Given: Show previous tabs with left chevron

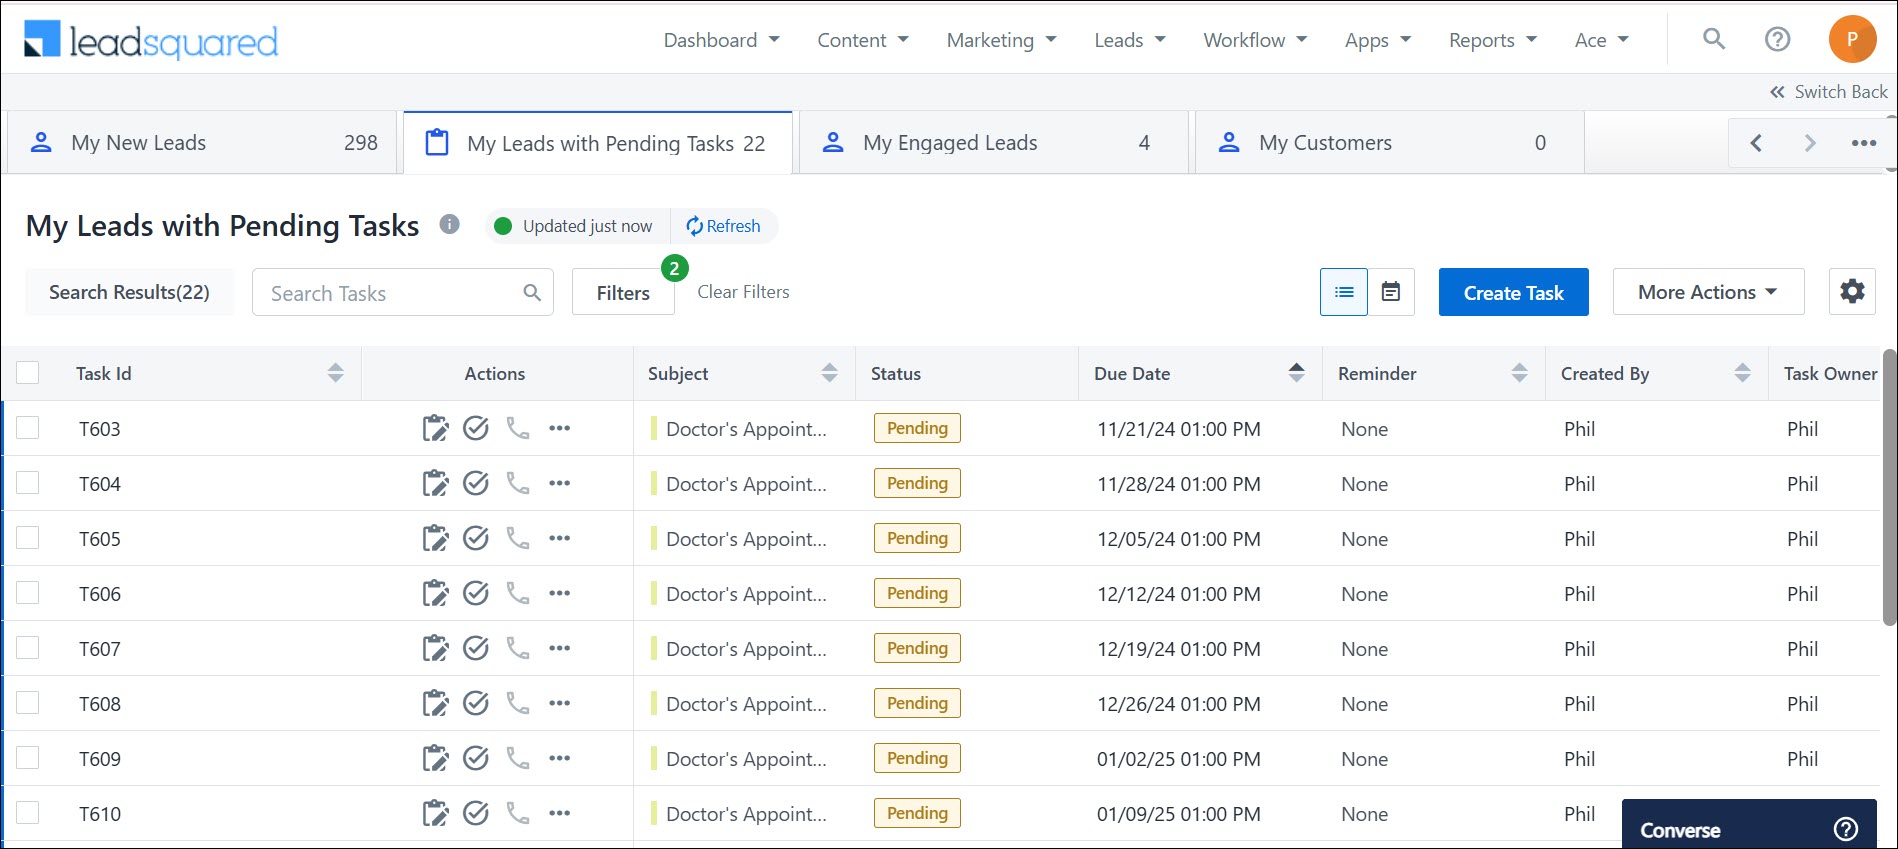Looking at the screenshot, I should pyautogui.click(x=1756, y=143).
